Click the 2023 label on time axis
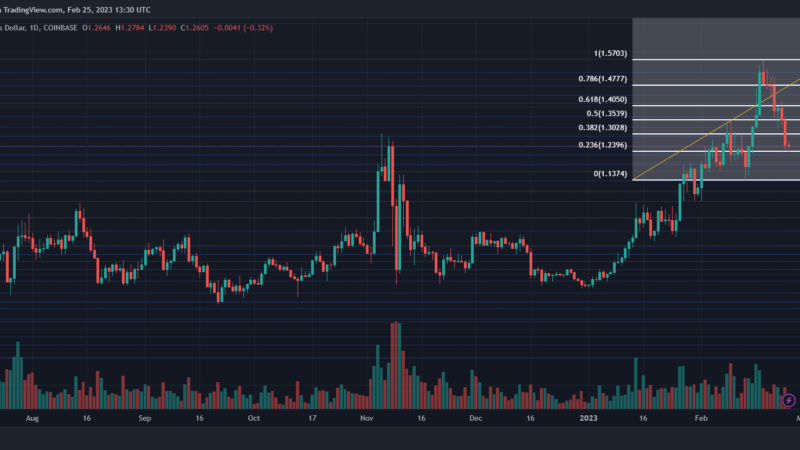800x450 pixels. (588, 418)
